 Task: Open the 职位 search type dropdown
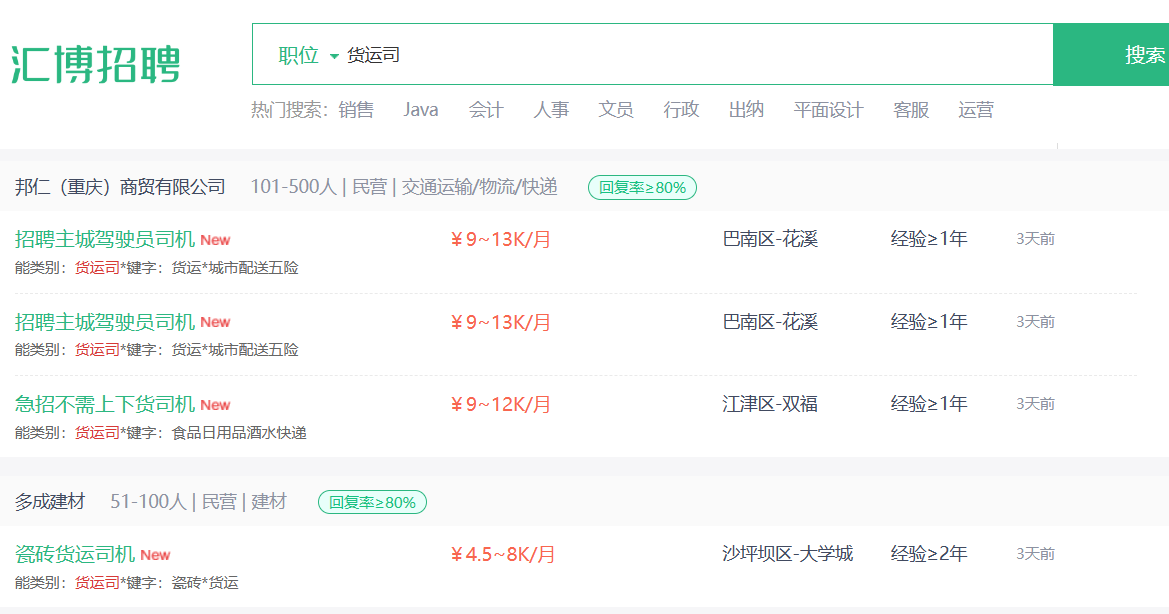click(308, 55)
